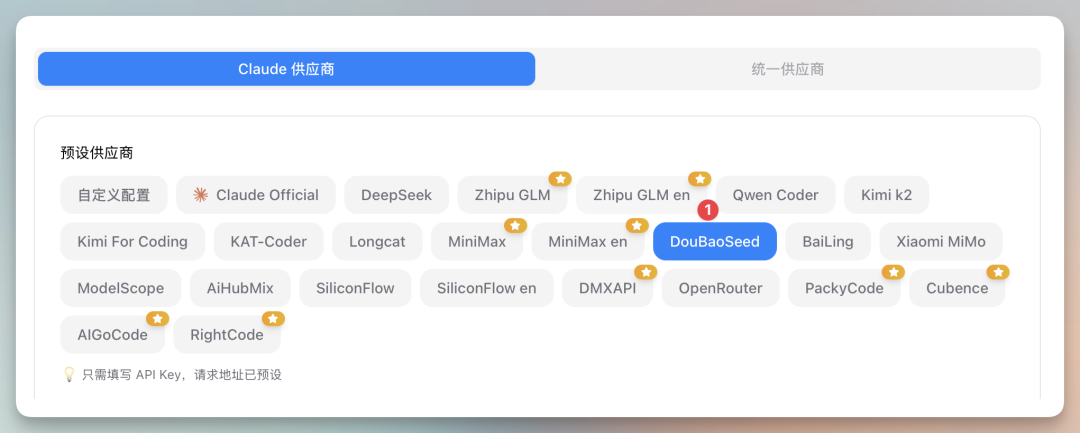Viewport: 1080px width, 433px height.
Task: Choose the PackyCode provider
Action: 844,288
